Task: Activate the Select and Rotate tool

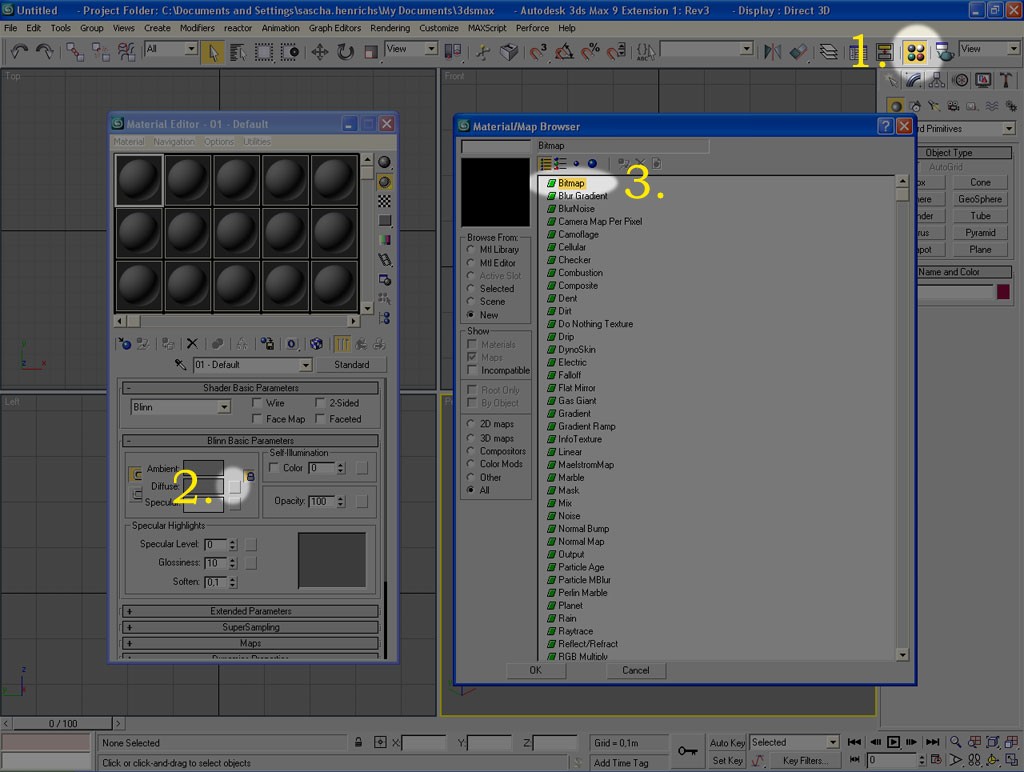Action: pyautogui.click(x=345, y=52)
